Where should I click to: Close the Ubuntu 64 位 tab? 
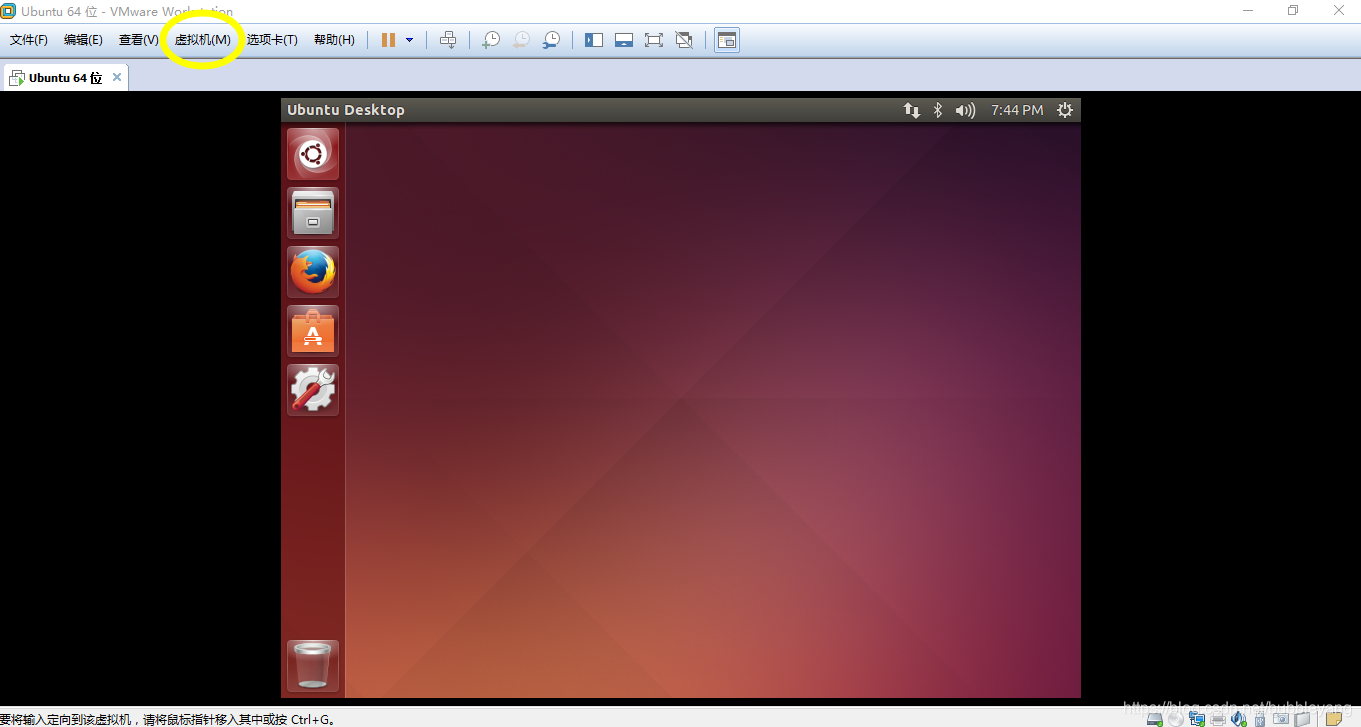[x=117, y=77]
